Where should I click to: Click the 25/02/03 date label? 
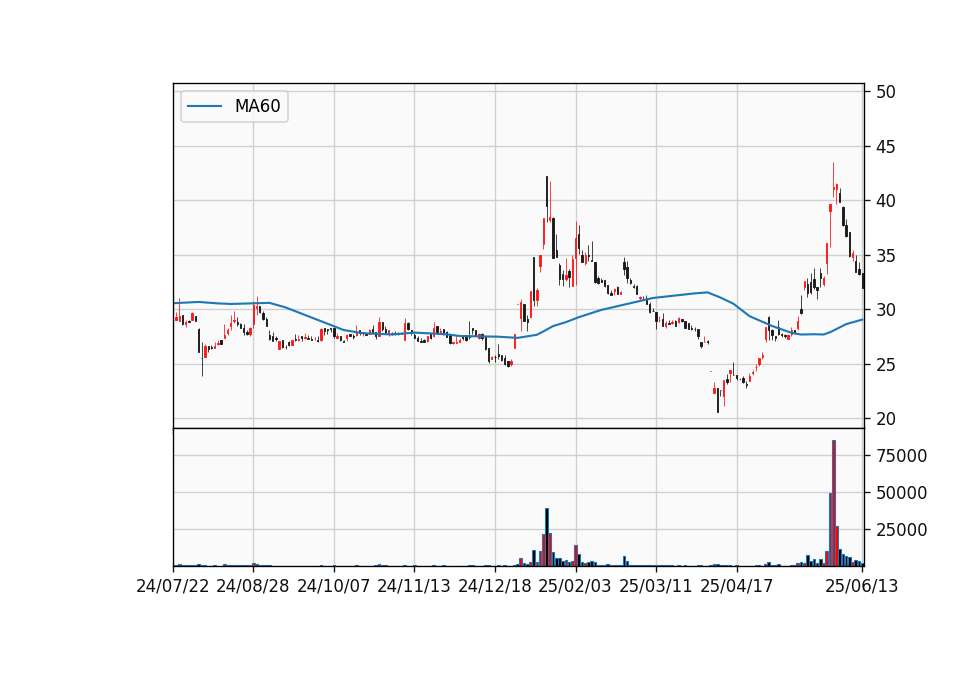[575, 586]
